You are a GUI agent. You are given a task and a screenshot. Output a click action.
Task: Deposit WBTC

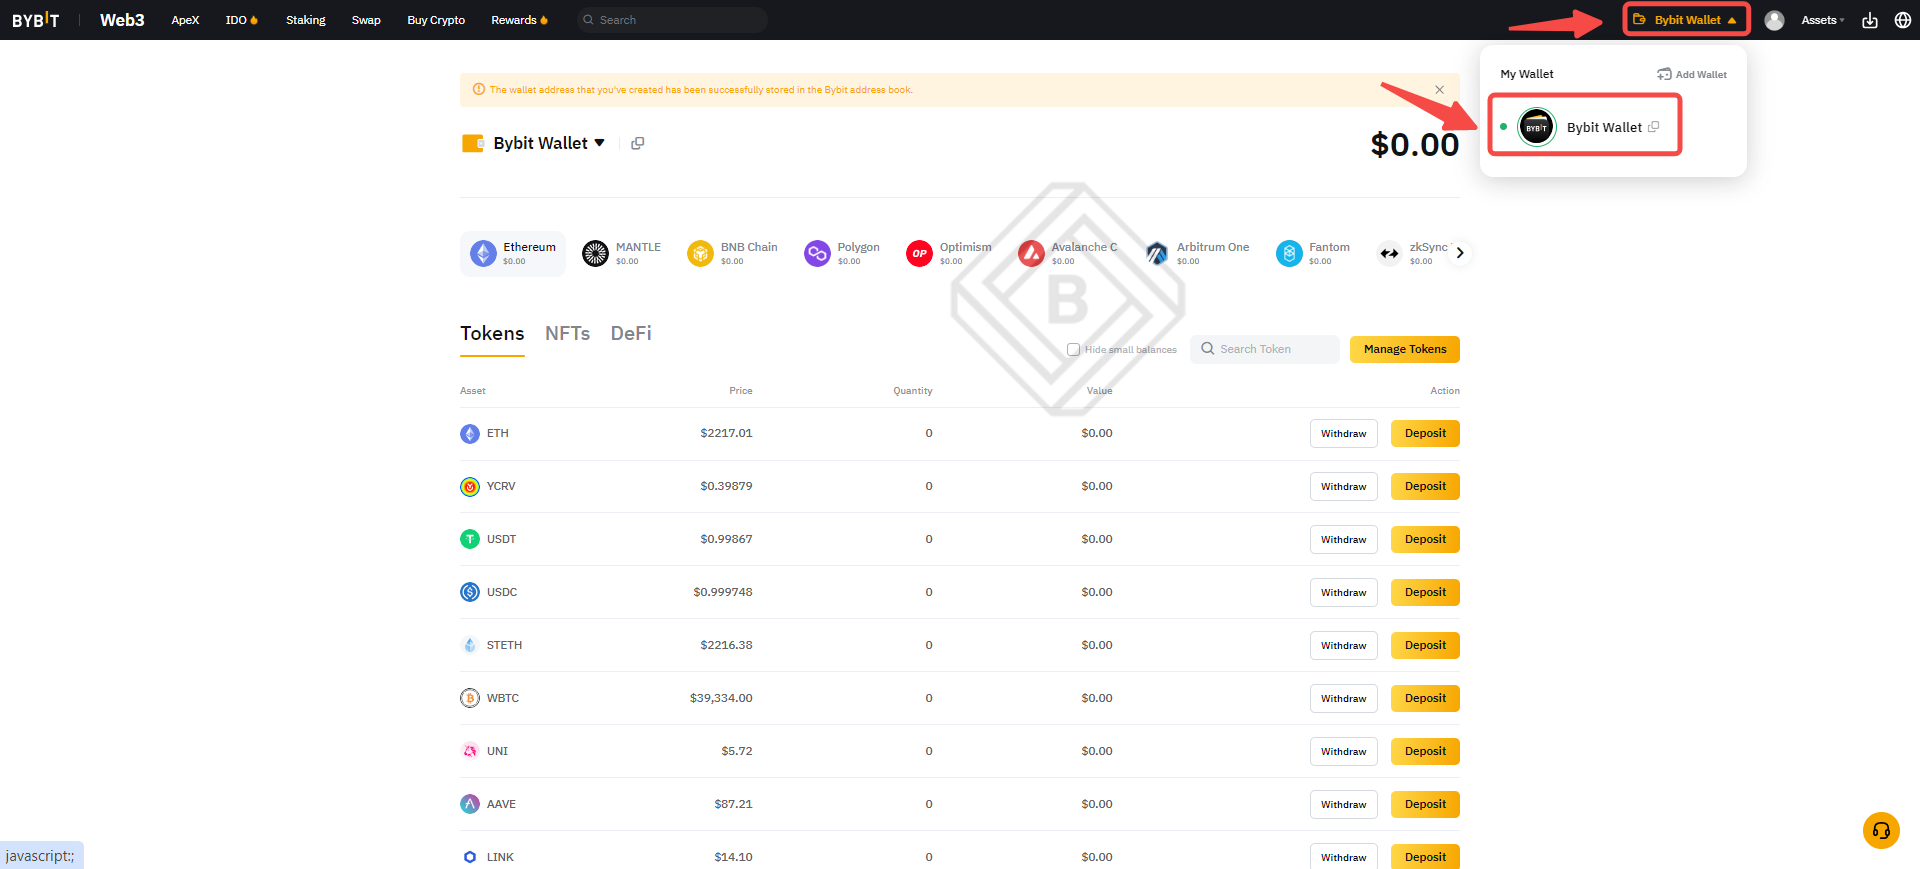(x=1425, y=699)
